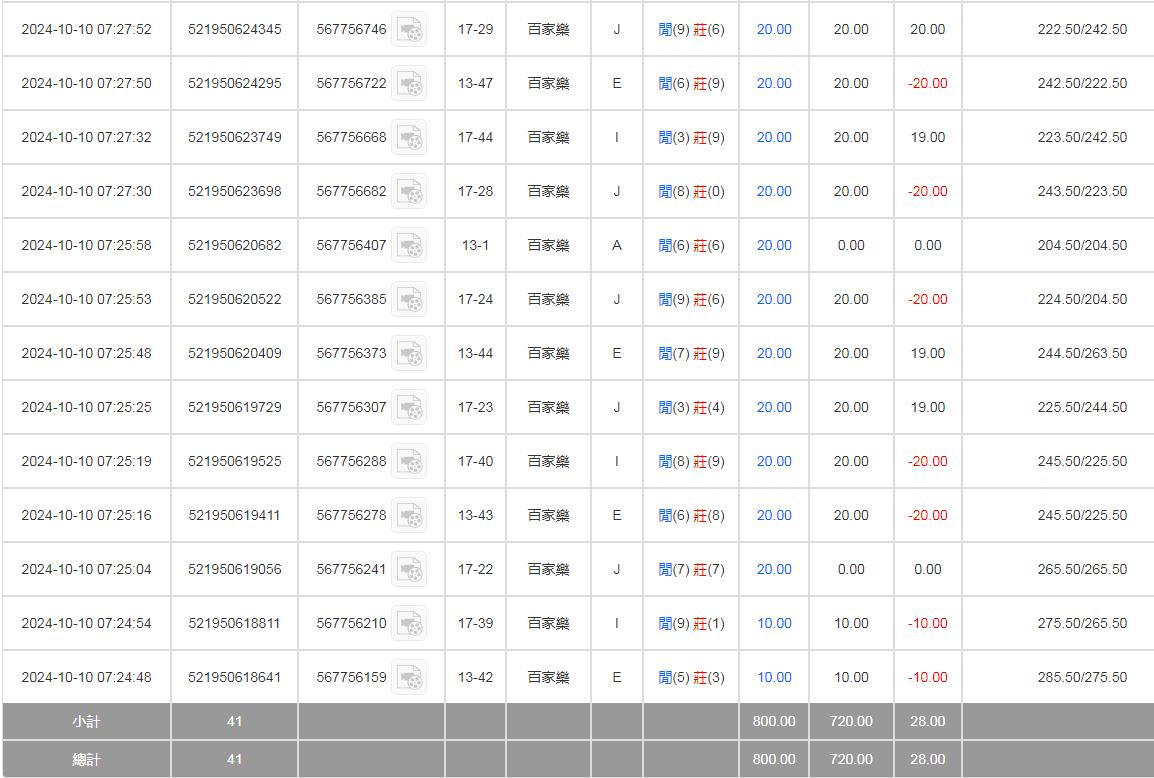
Task: Open replay icon next to 567756682
Action: pyautogui.click(x=408, y=192)
